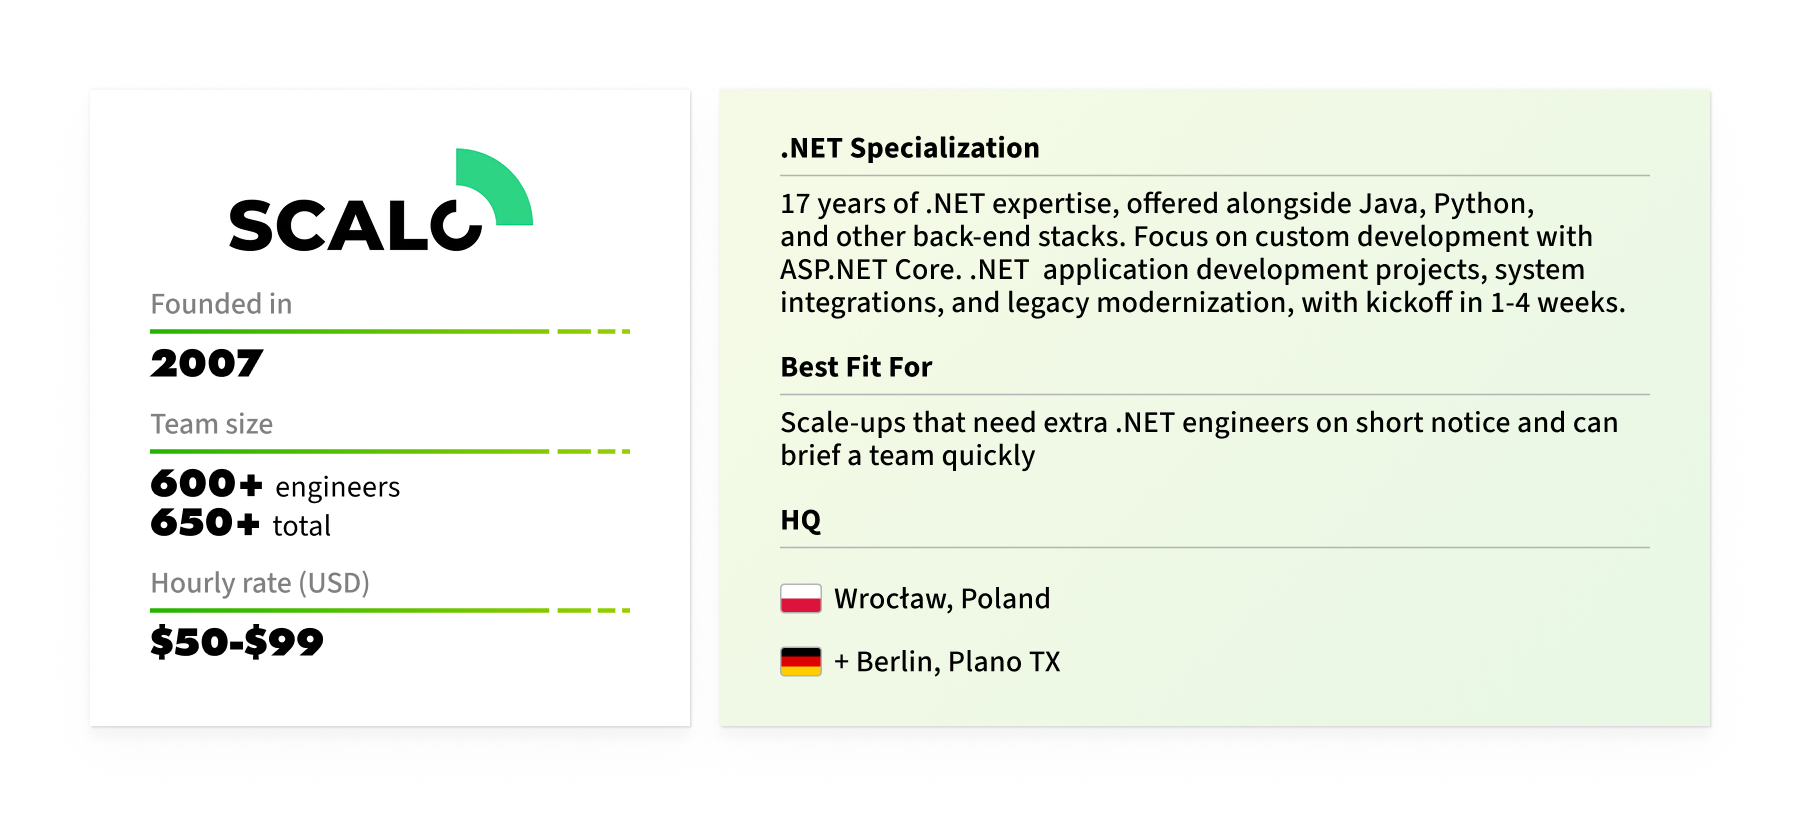Click the 'kickoff in 1-4 weeks' line

1203,303
